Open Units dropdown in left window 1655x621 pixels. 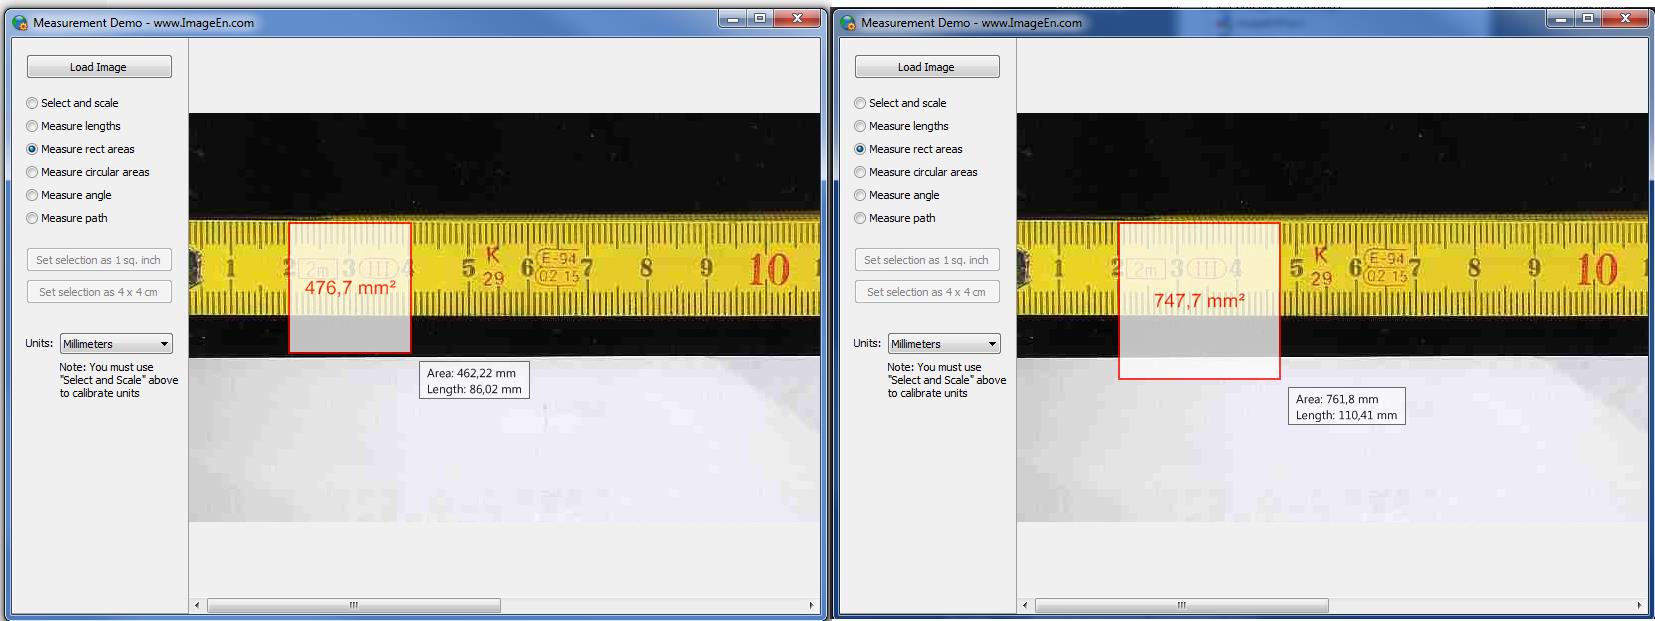pyautogui.click(x=116, y=344)
